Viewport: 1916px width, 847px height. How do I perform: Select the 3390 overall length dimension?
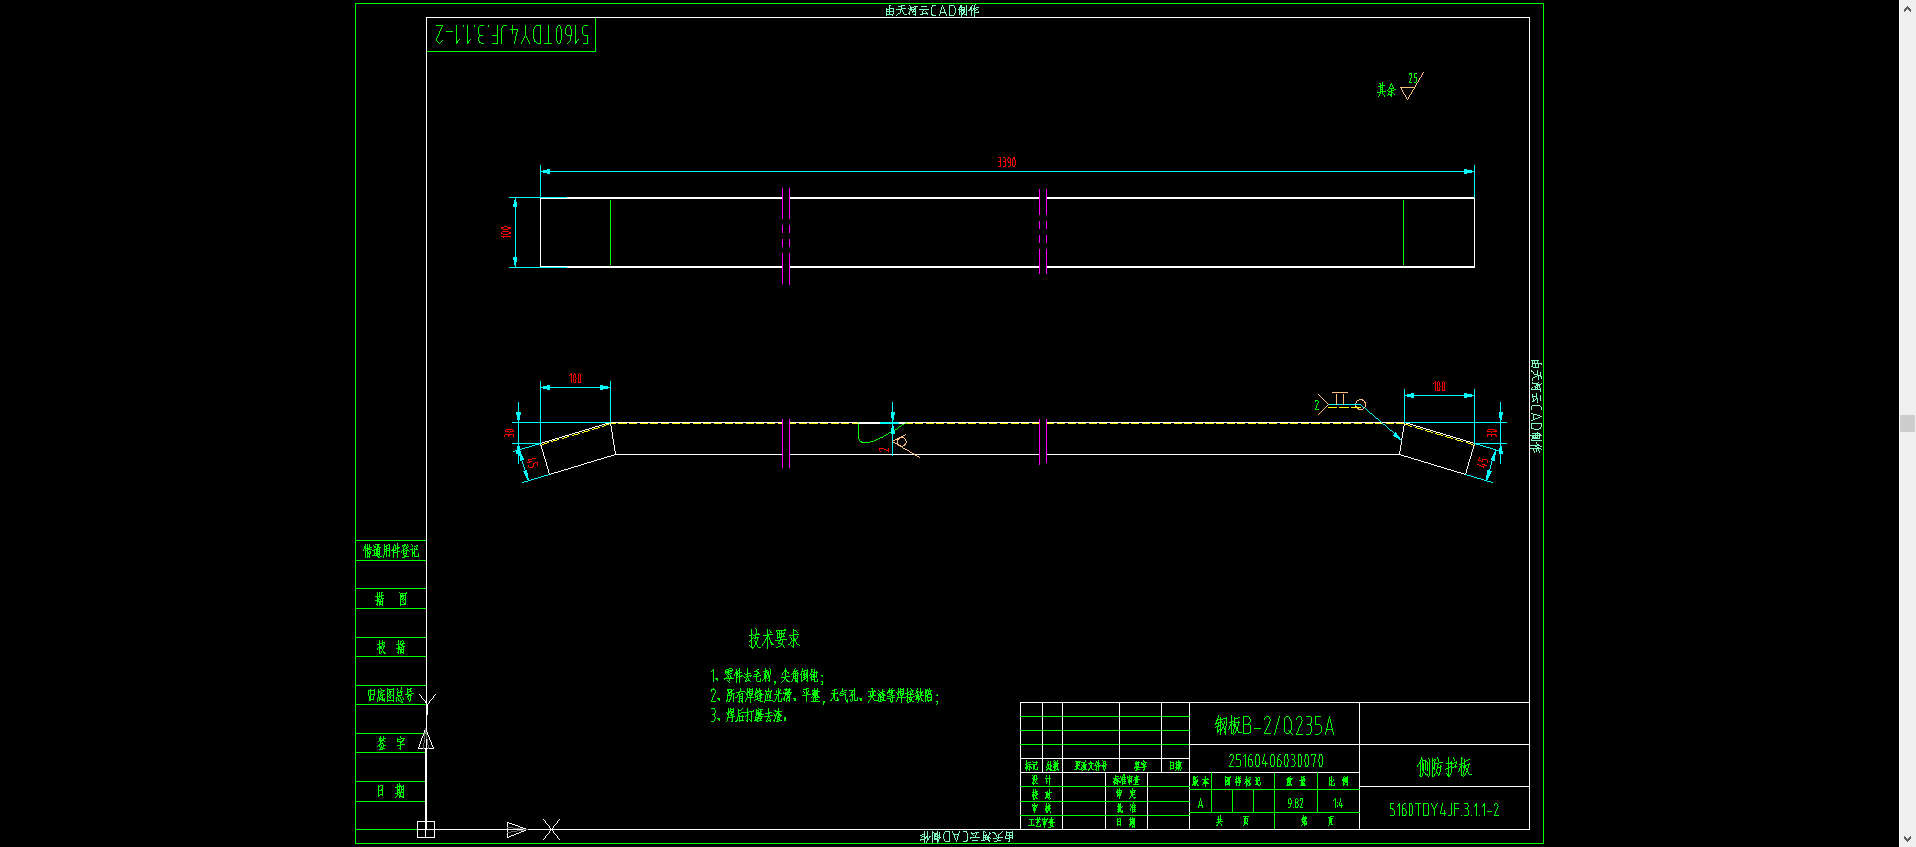[1007, 162]
